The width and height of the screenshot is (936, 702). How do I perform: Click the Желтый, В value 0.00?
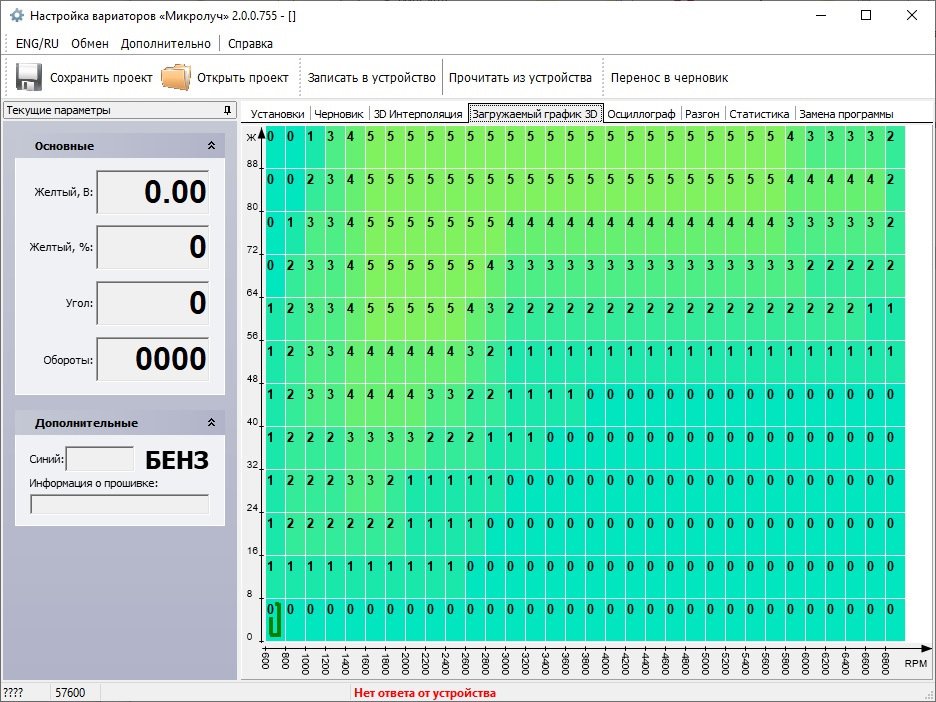pyautogui.click(x=153, y=192)
